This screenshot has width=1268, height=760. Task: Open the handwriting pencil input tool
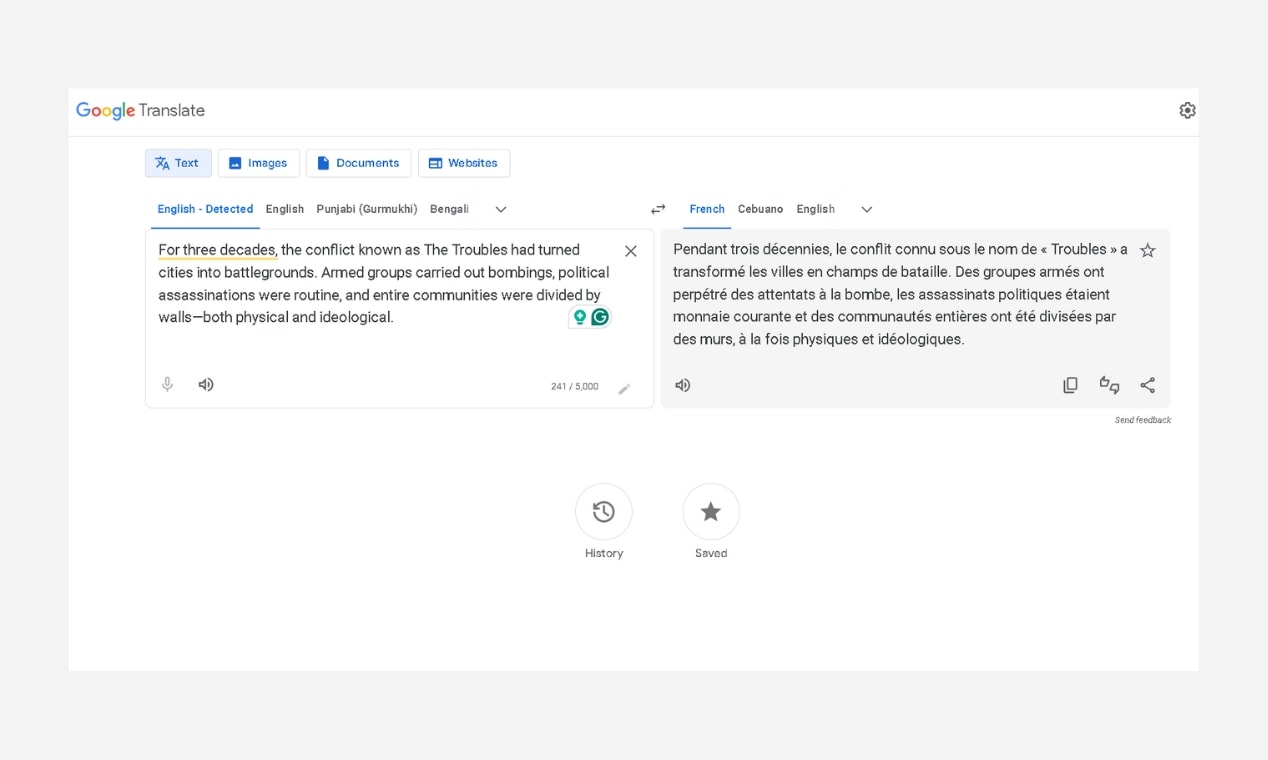click(624, 388)
